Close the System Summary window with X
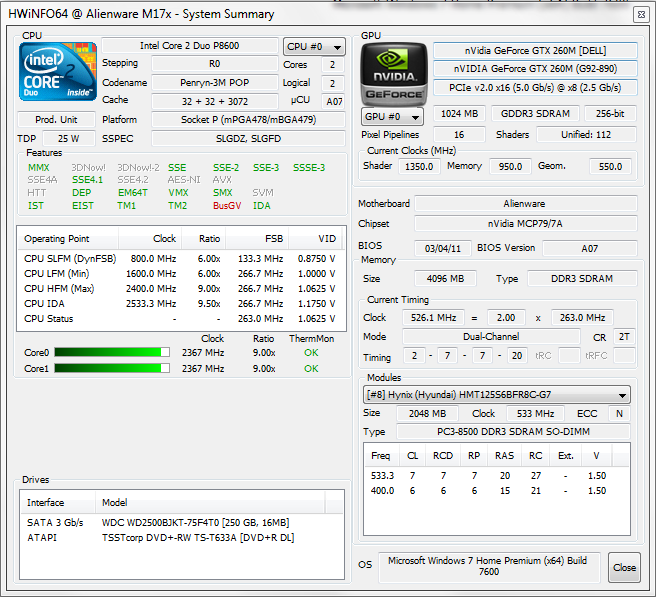The image size is (656, 597). point(641,15)
